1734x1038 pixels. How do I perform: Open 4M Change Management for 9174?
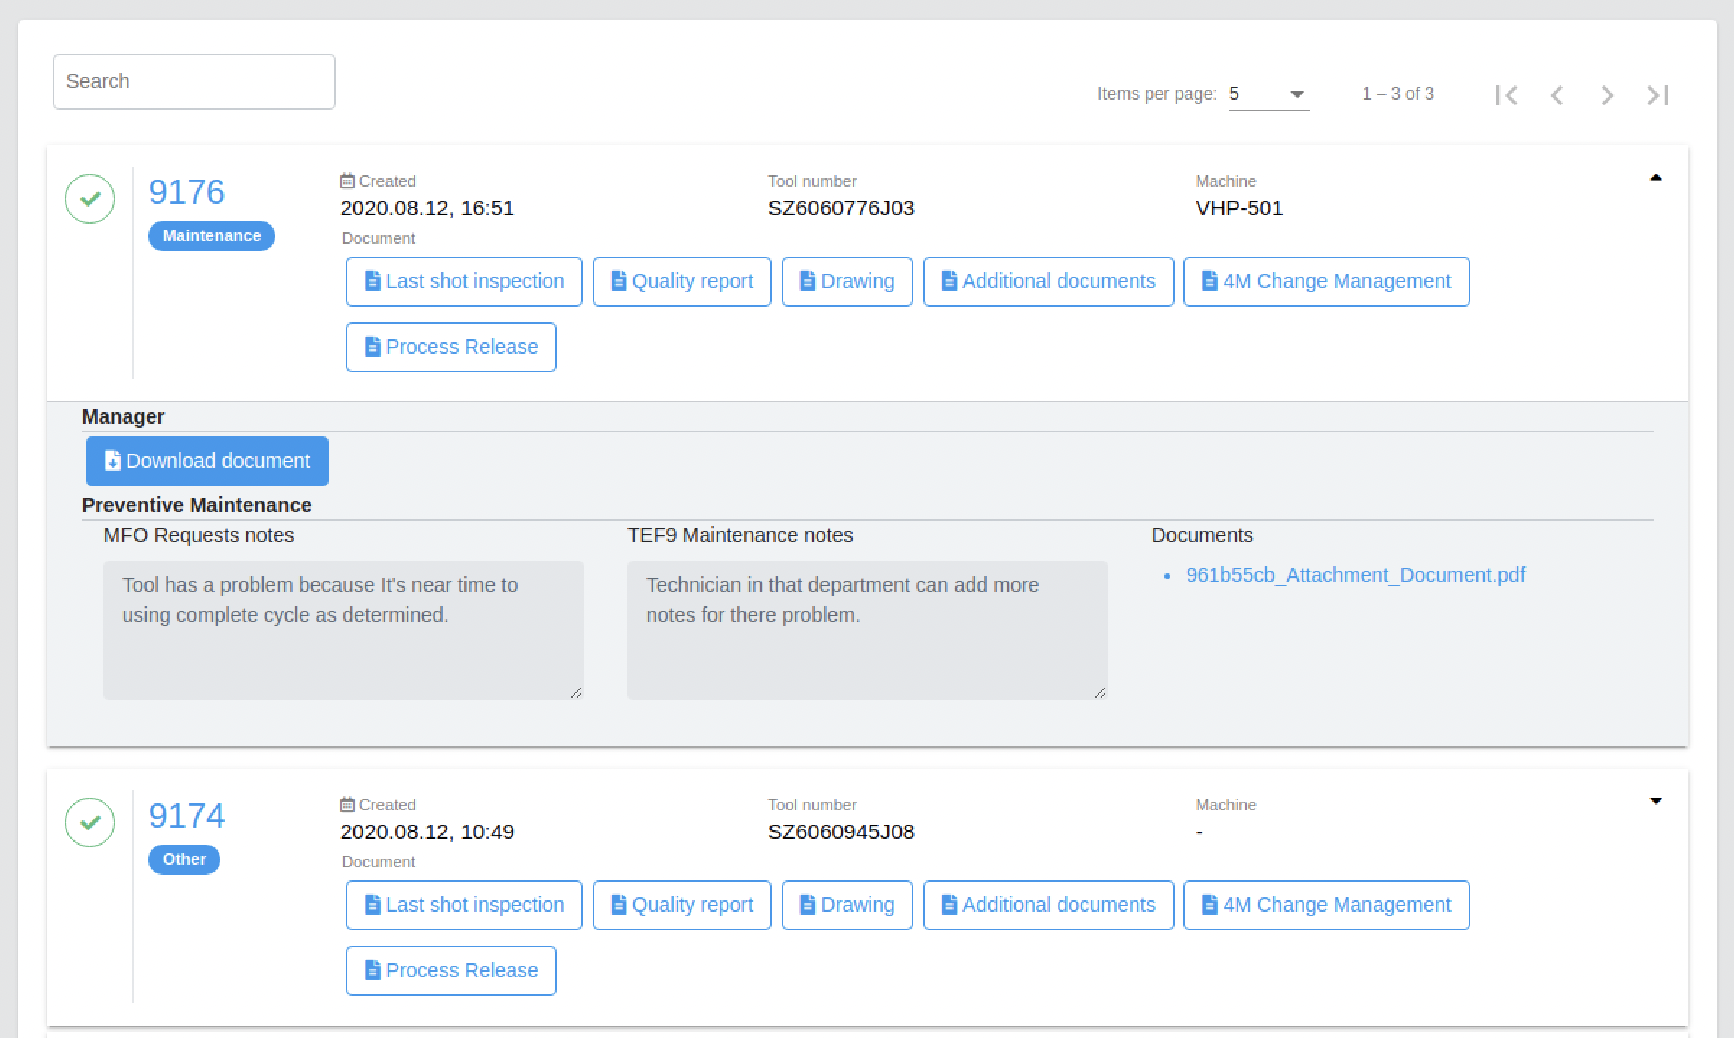pyautogui.click(x=1326, y=905)
